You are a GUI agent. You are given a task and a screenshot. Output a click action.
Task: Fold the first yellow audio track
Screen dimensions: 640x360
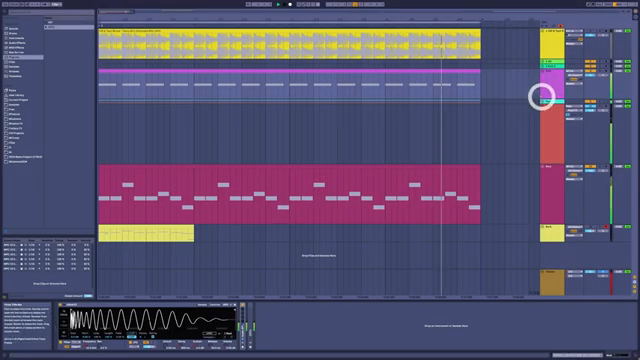pos(543,31)
